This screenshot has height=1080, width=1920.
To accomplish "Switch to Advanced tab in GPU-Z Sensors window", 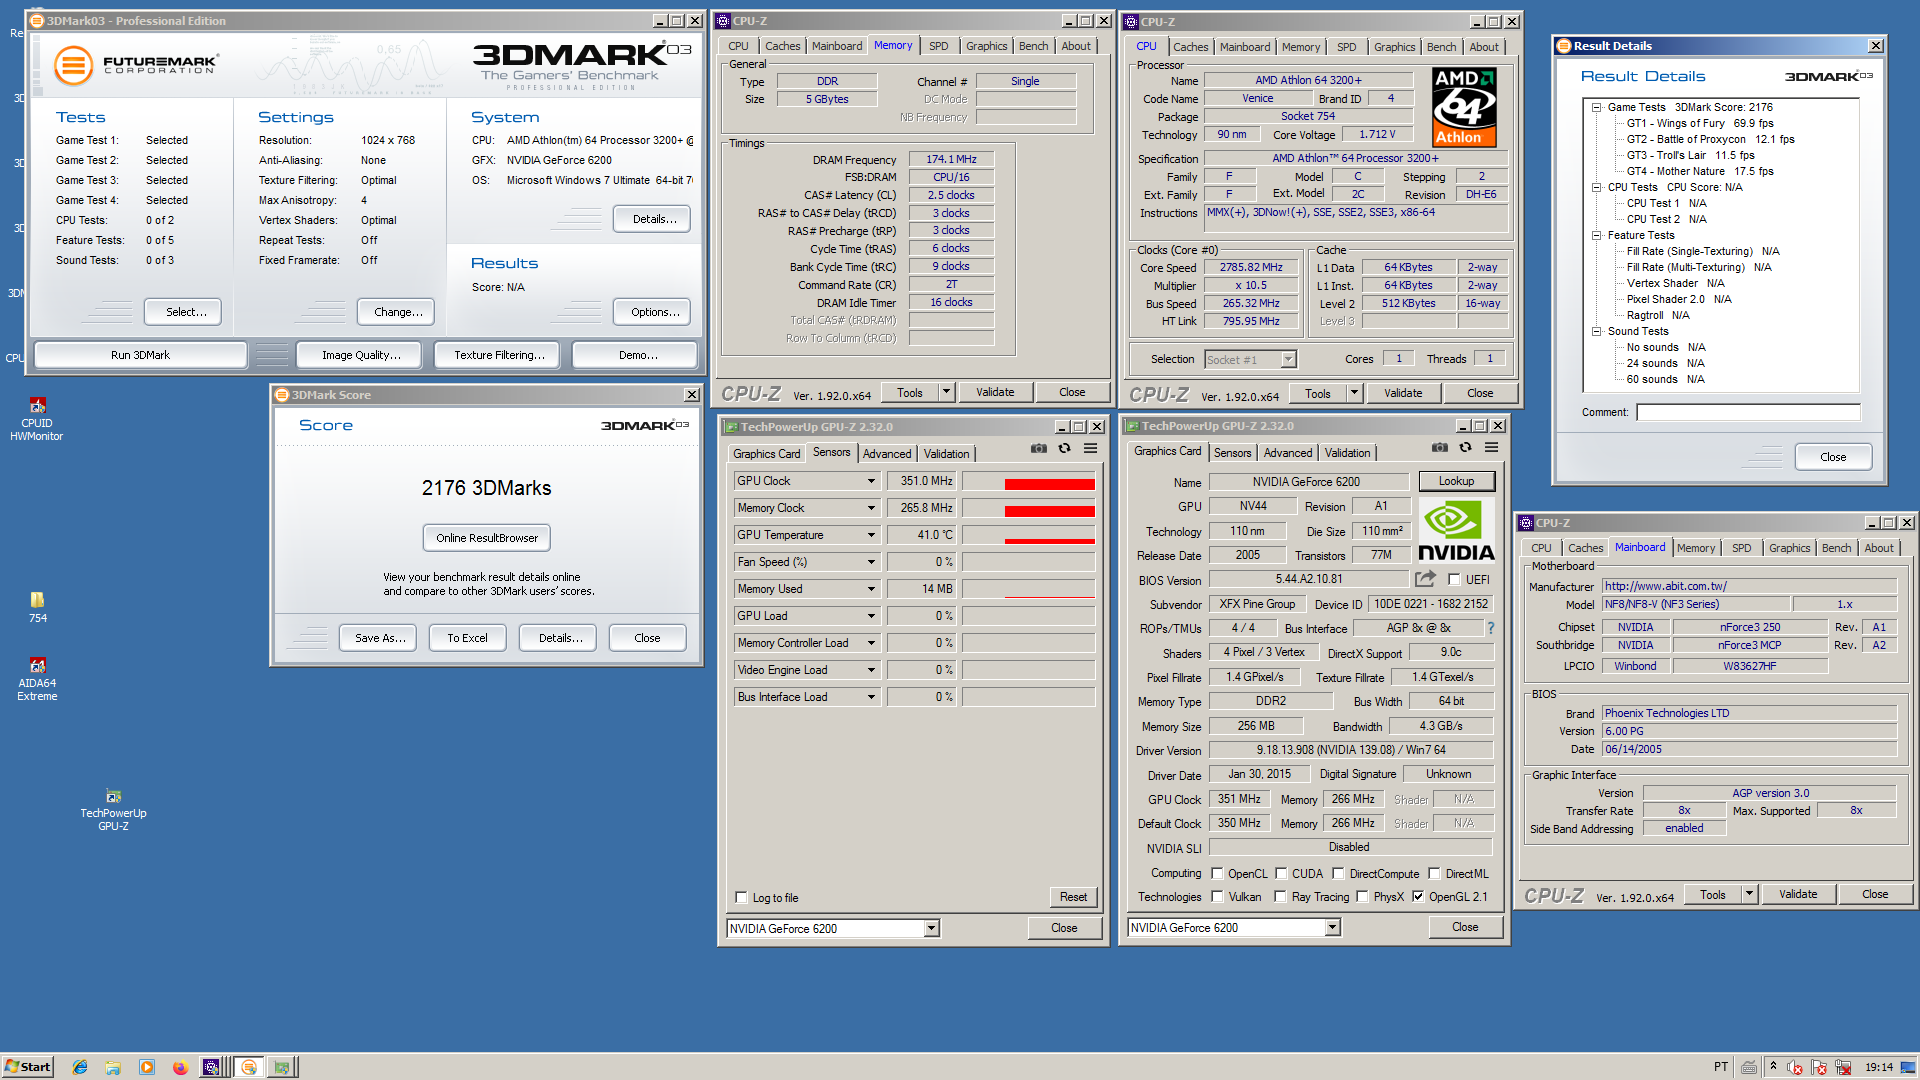I will tap(887, 454).
